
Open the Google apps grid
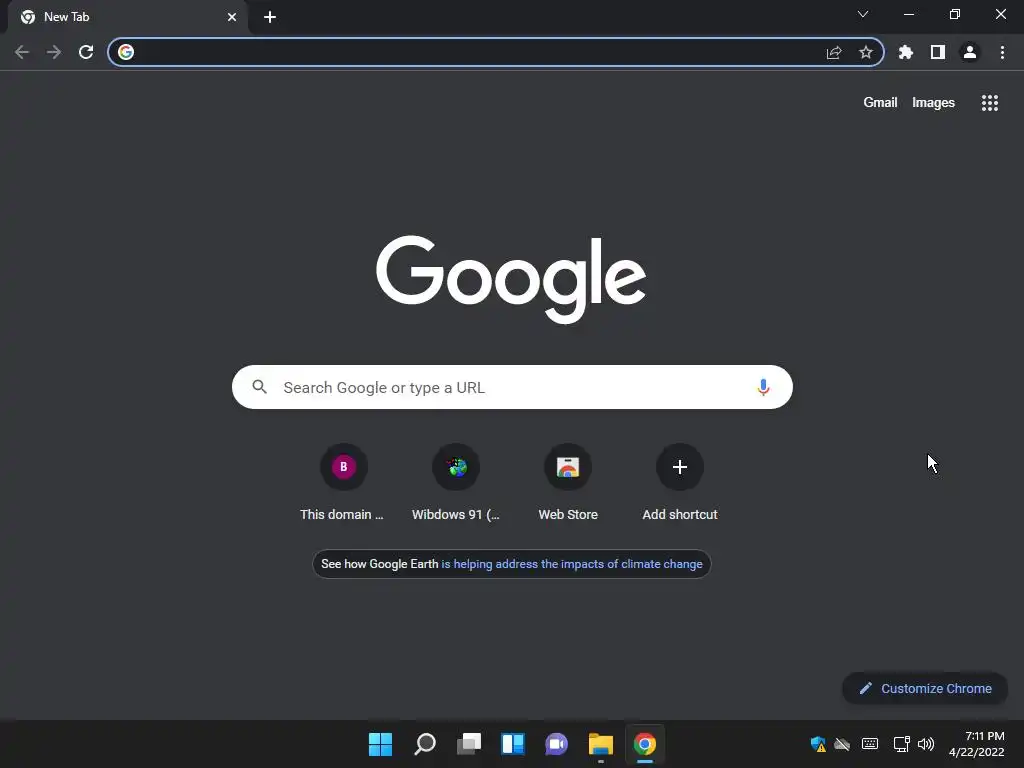pos(989,103)
